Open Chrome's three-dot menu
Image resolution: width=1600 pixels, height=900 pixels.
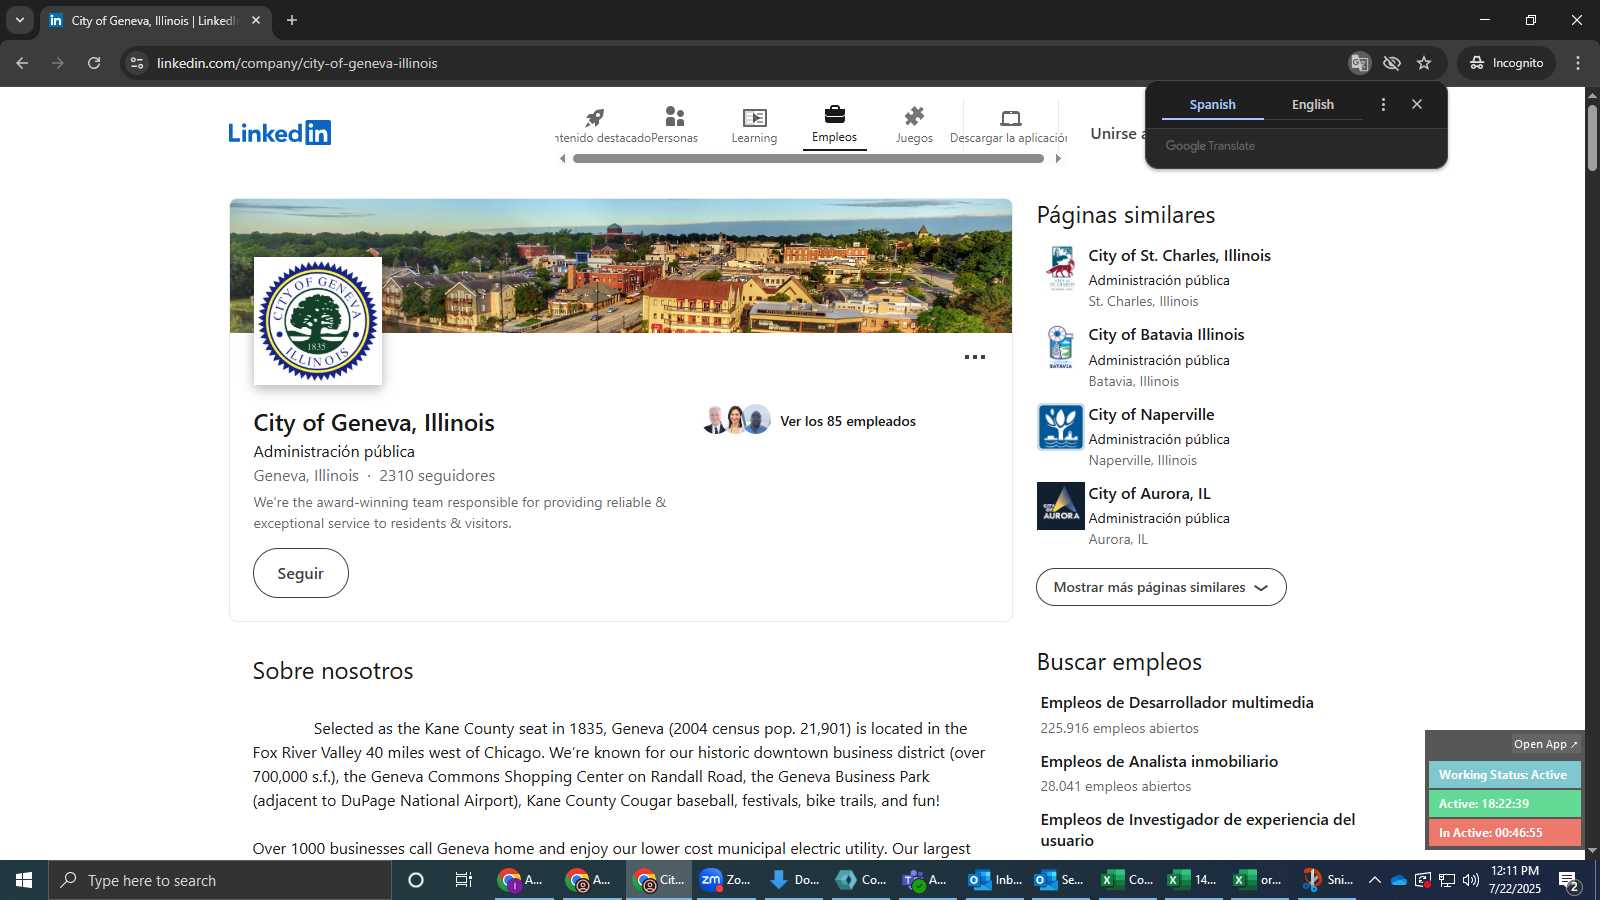[1578, 63]
